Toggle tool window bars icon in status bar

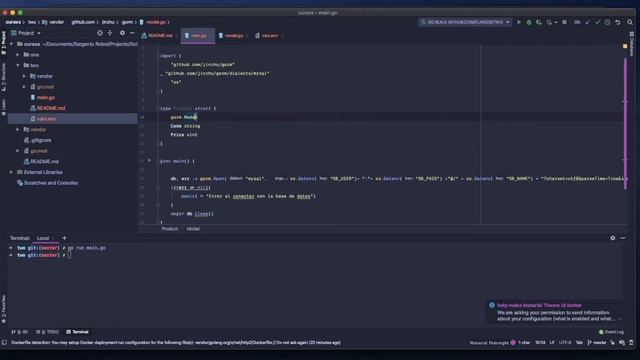pyautogui.click(x=4, y=343)
